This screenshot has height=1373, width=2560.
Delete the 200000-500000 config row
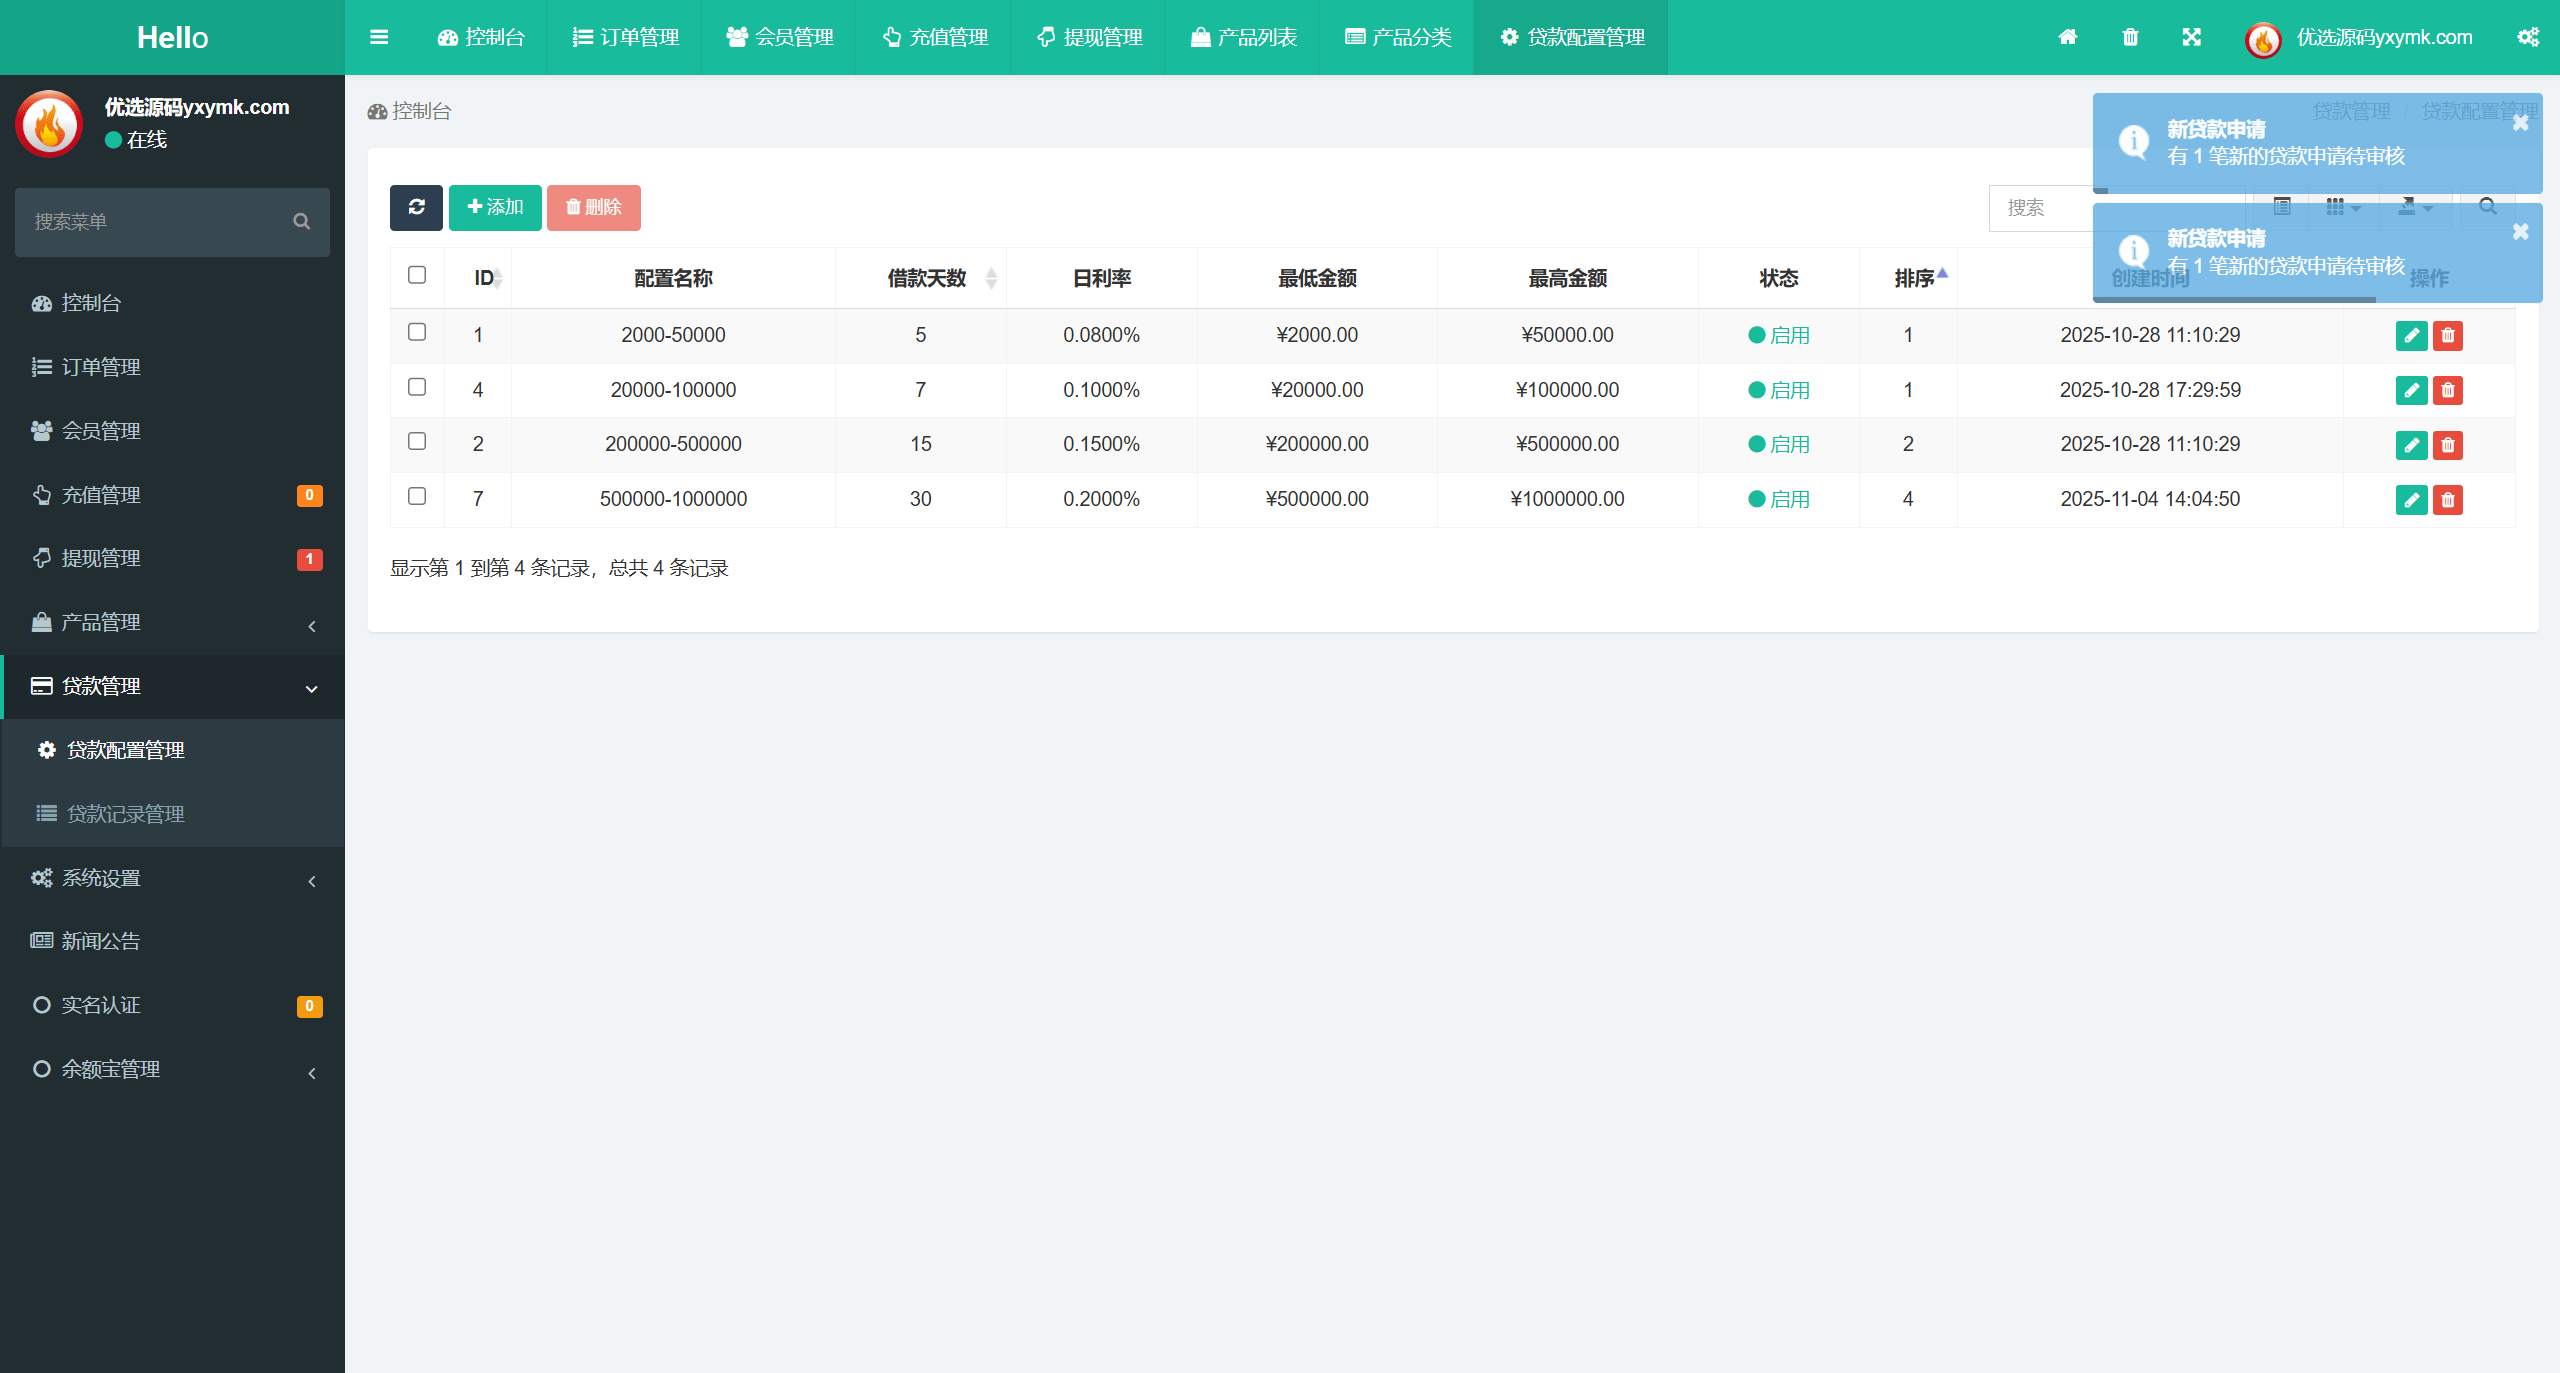click(x=2447, y=445)
